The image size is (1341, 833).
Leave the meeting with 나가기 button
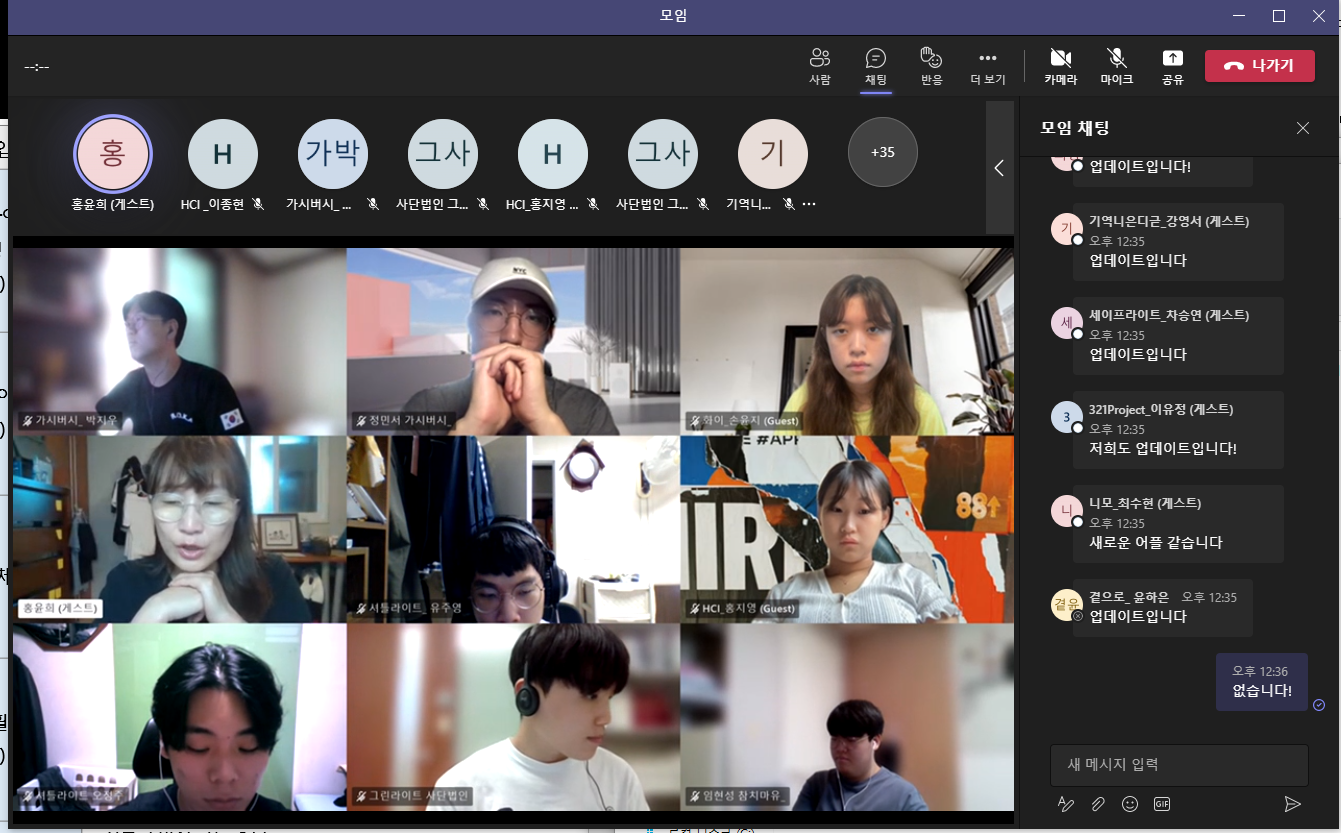point(1259,66)
